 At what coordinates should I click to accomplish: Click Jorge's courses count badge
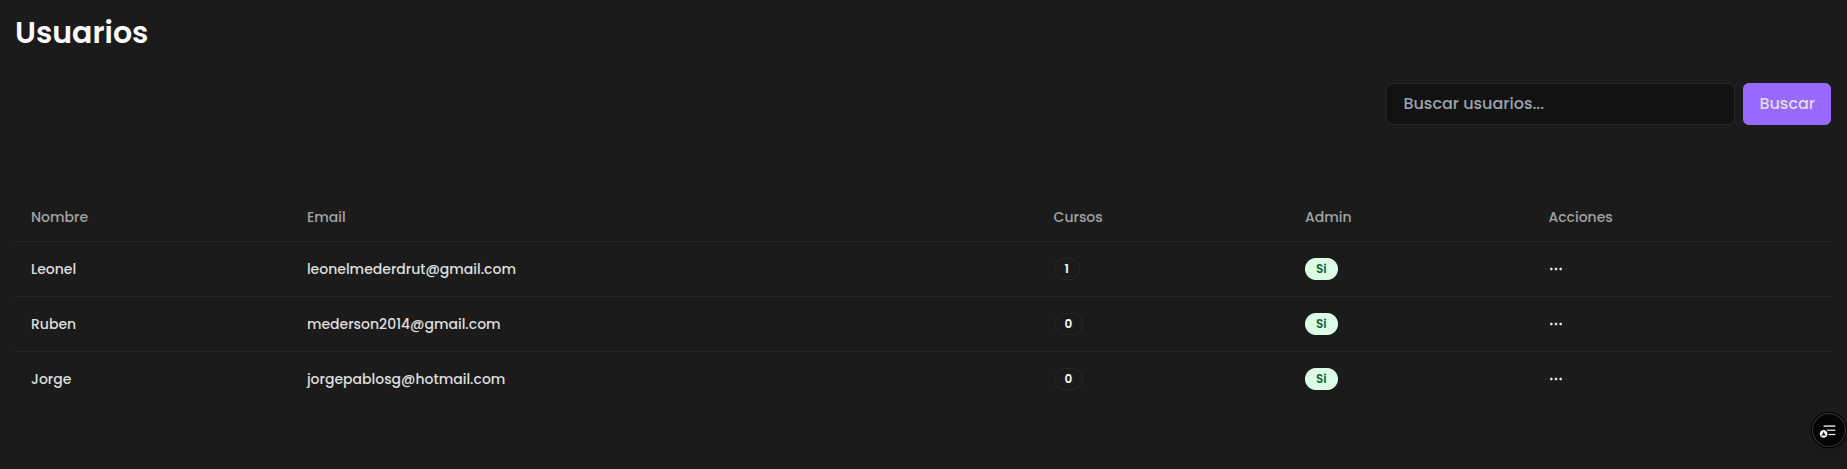(1068, 379)
